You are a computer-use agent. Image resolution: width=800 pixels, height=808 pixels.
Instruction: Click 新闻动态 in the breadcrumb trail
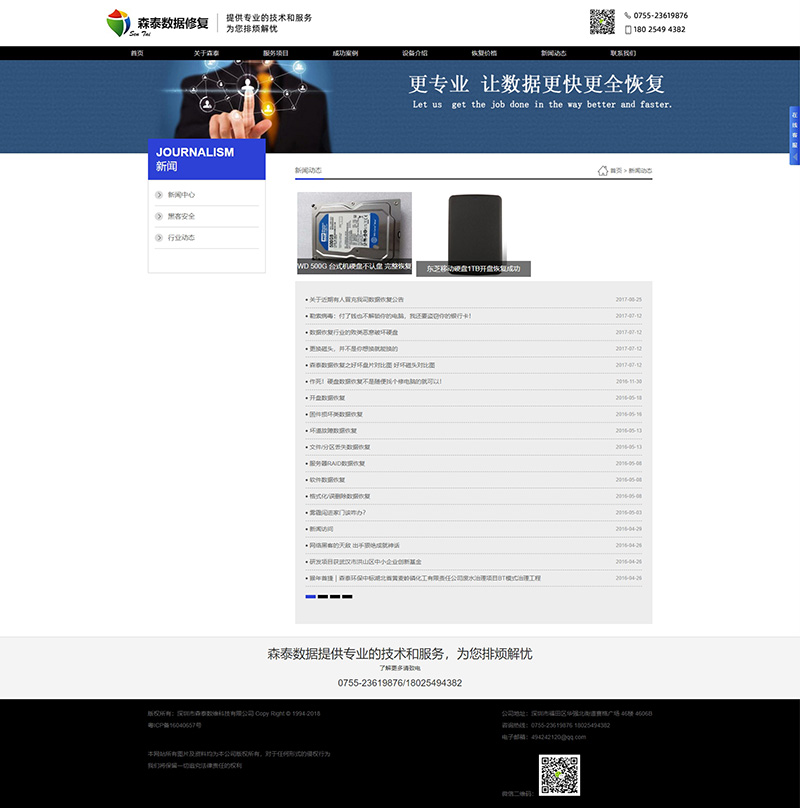point(638,171)
